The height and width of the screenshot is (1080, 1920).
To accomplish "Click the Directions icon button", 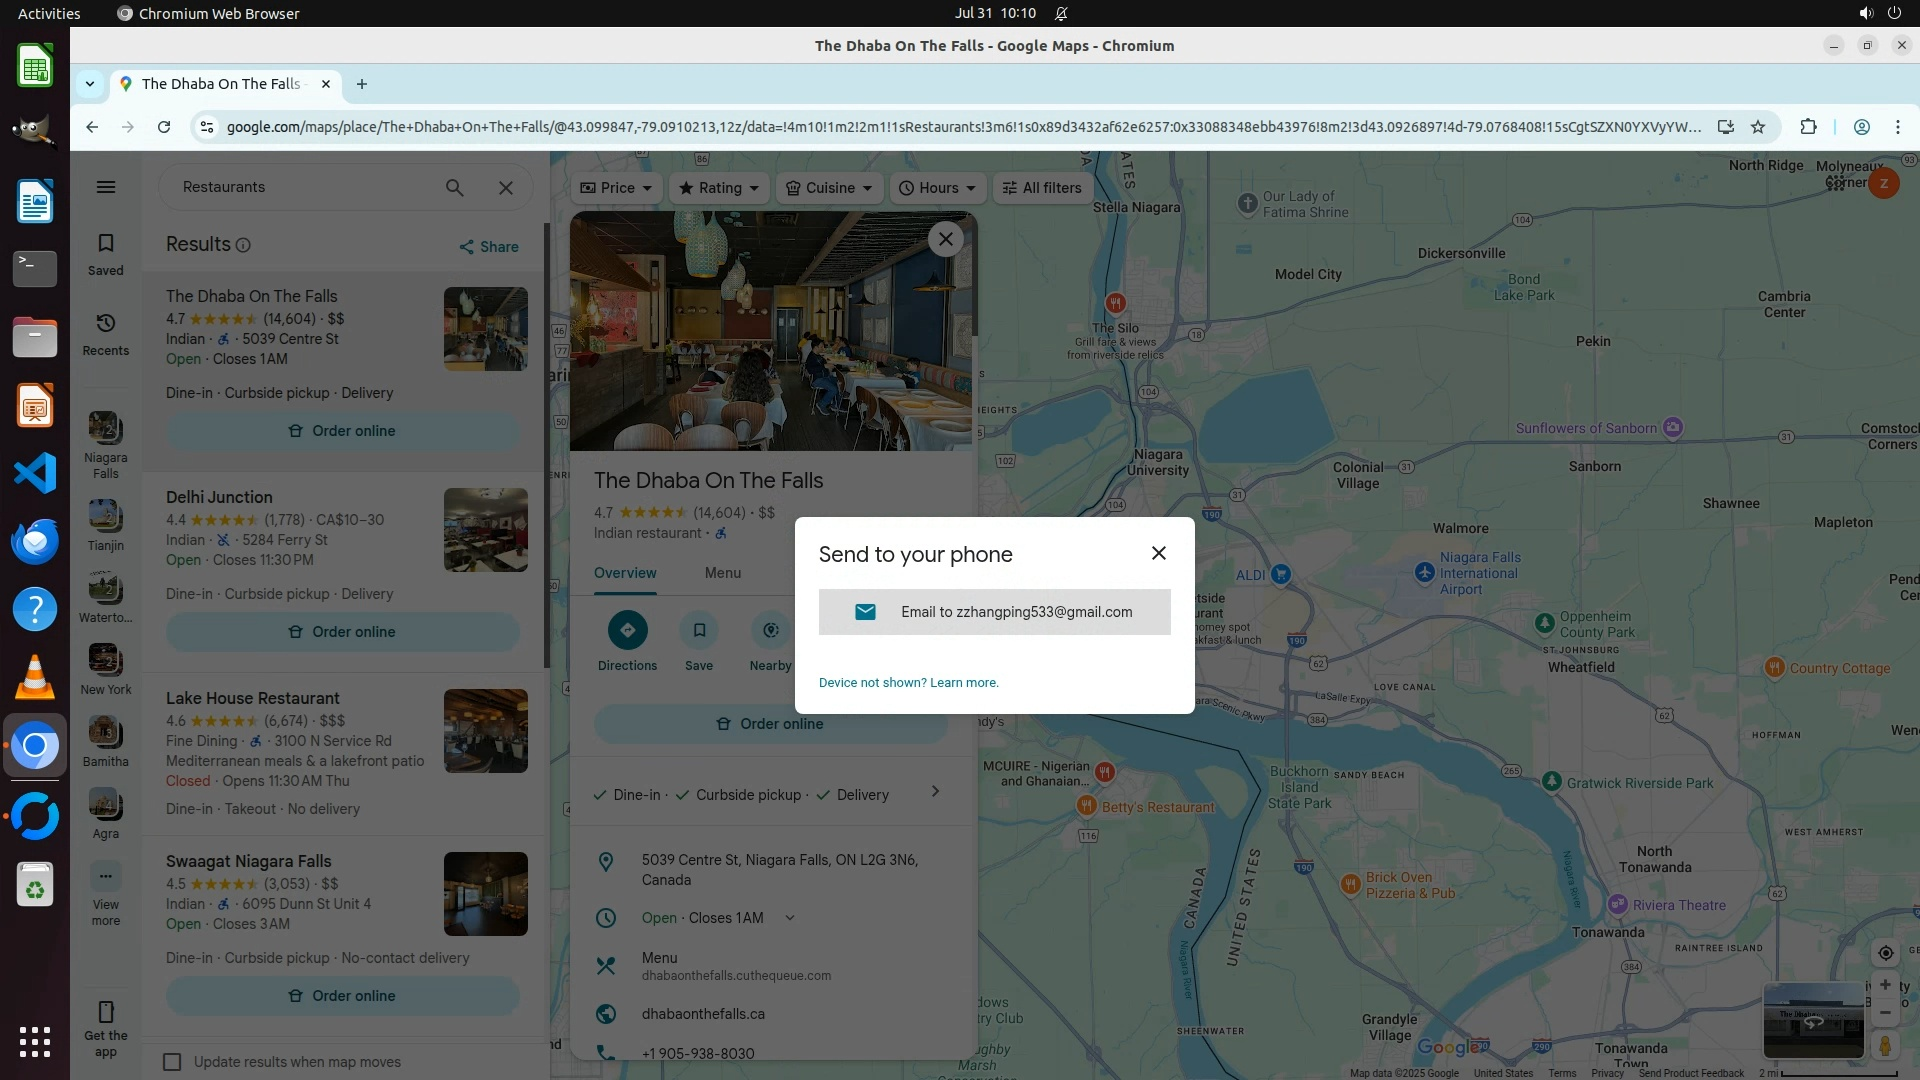I will (x=627, y=630).
